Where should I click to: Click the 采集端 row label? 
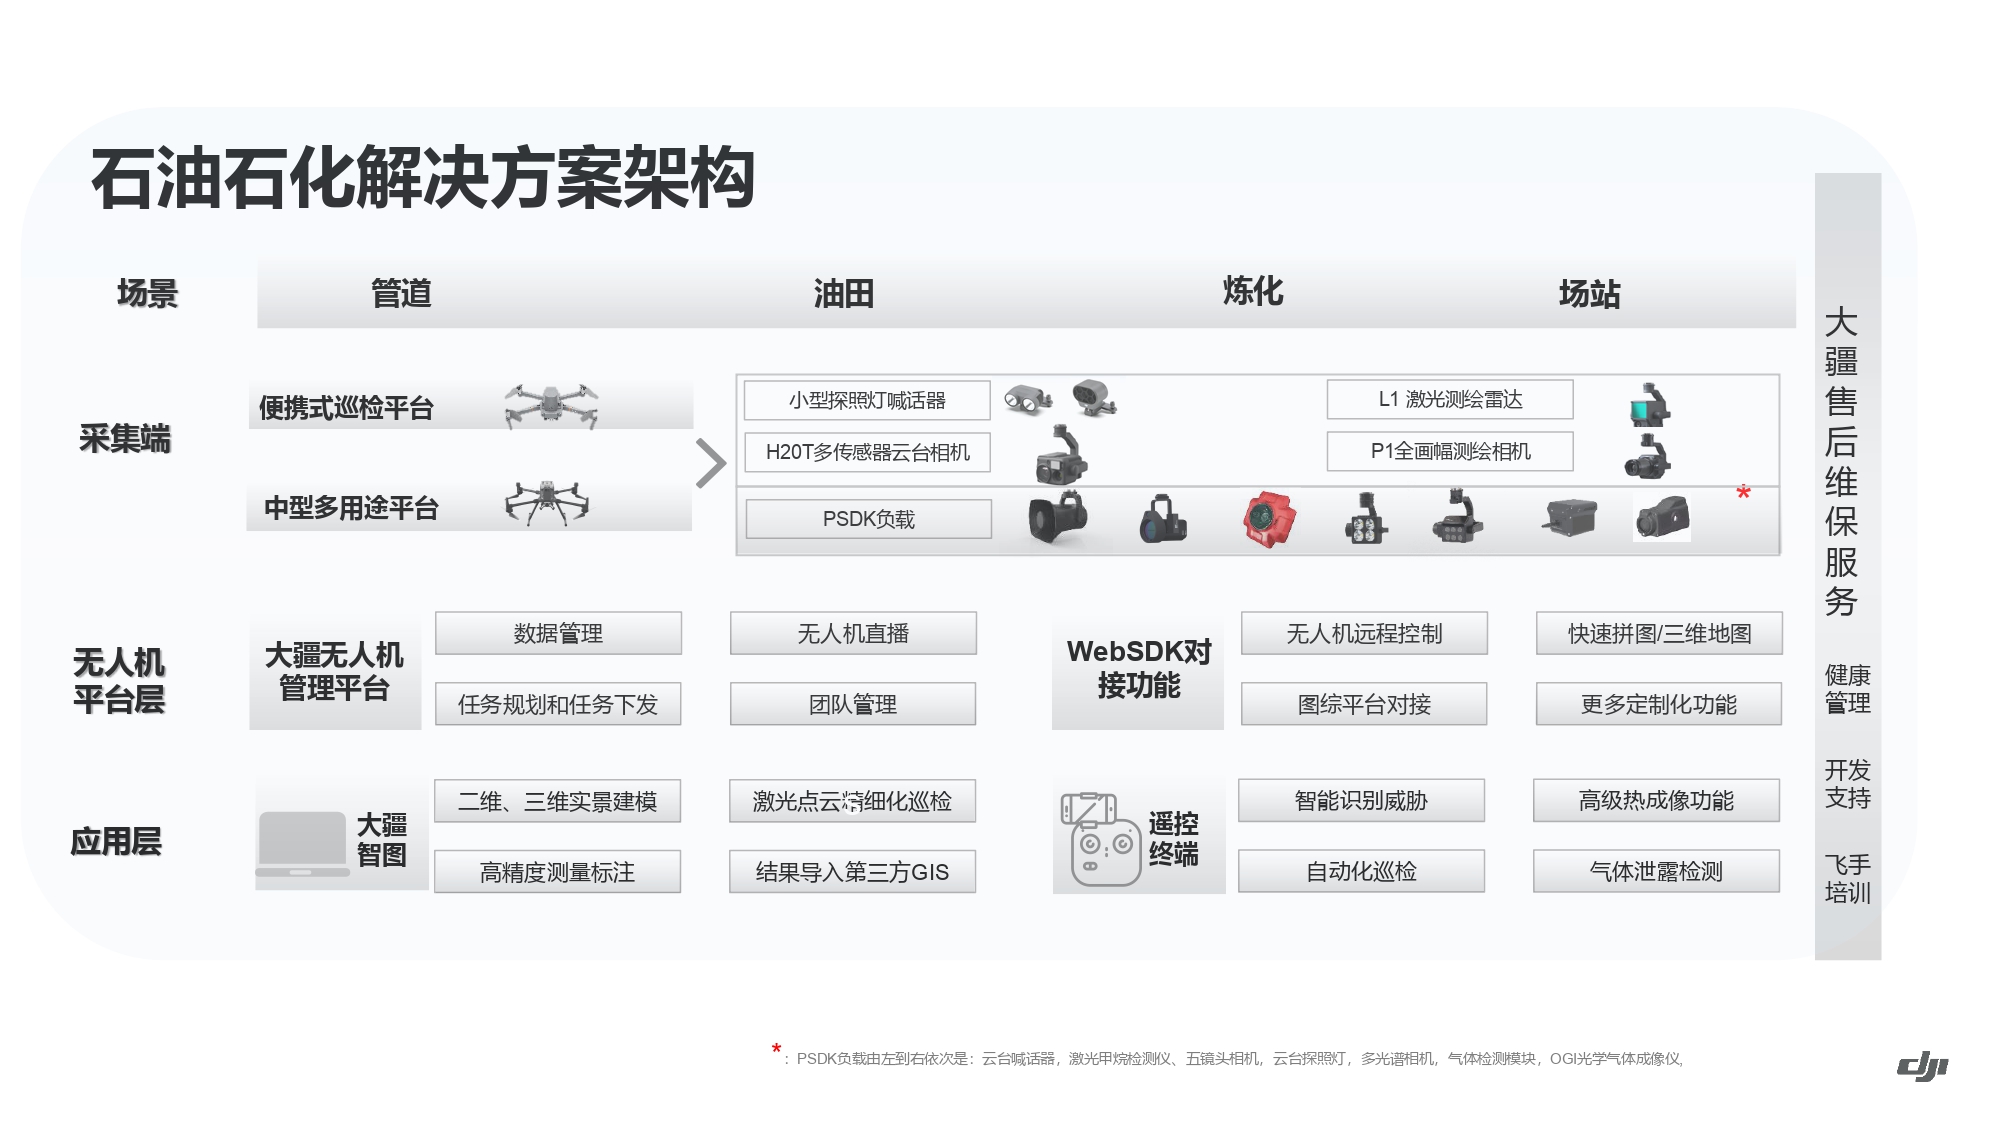(125, 438)
